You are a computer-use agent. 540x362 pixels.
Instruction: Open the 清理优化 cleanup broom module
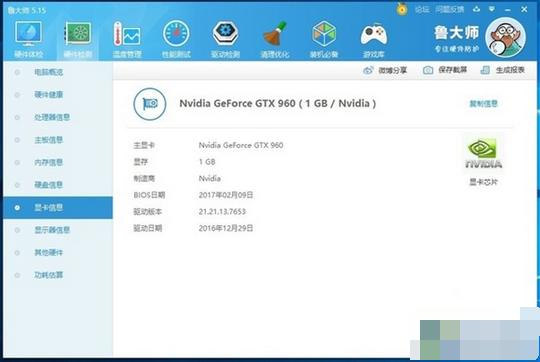tap(274, 39)
